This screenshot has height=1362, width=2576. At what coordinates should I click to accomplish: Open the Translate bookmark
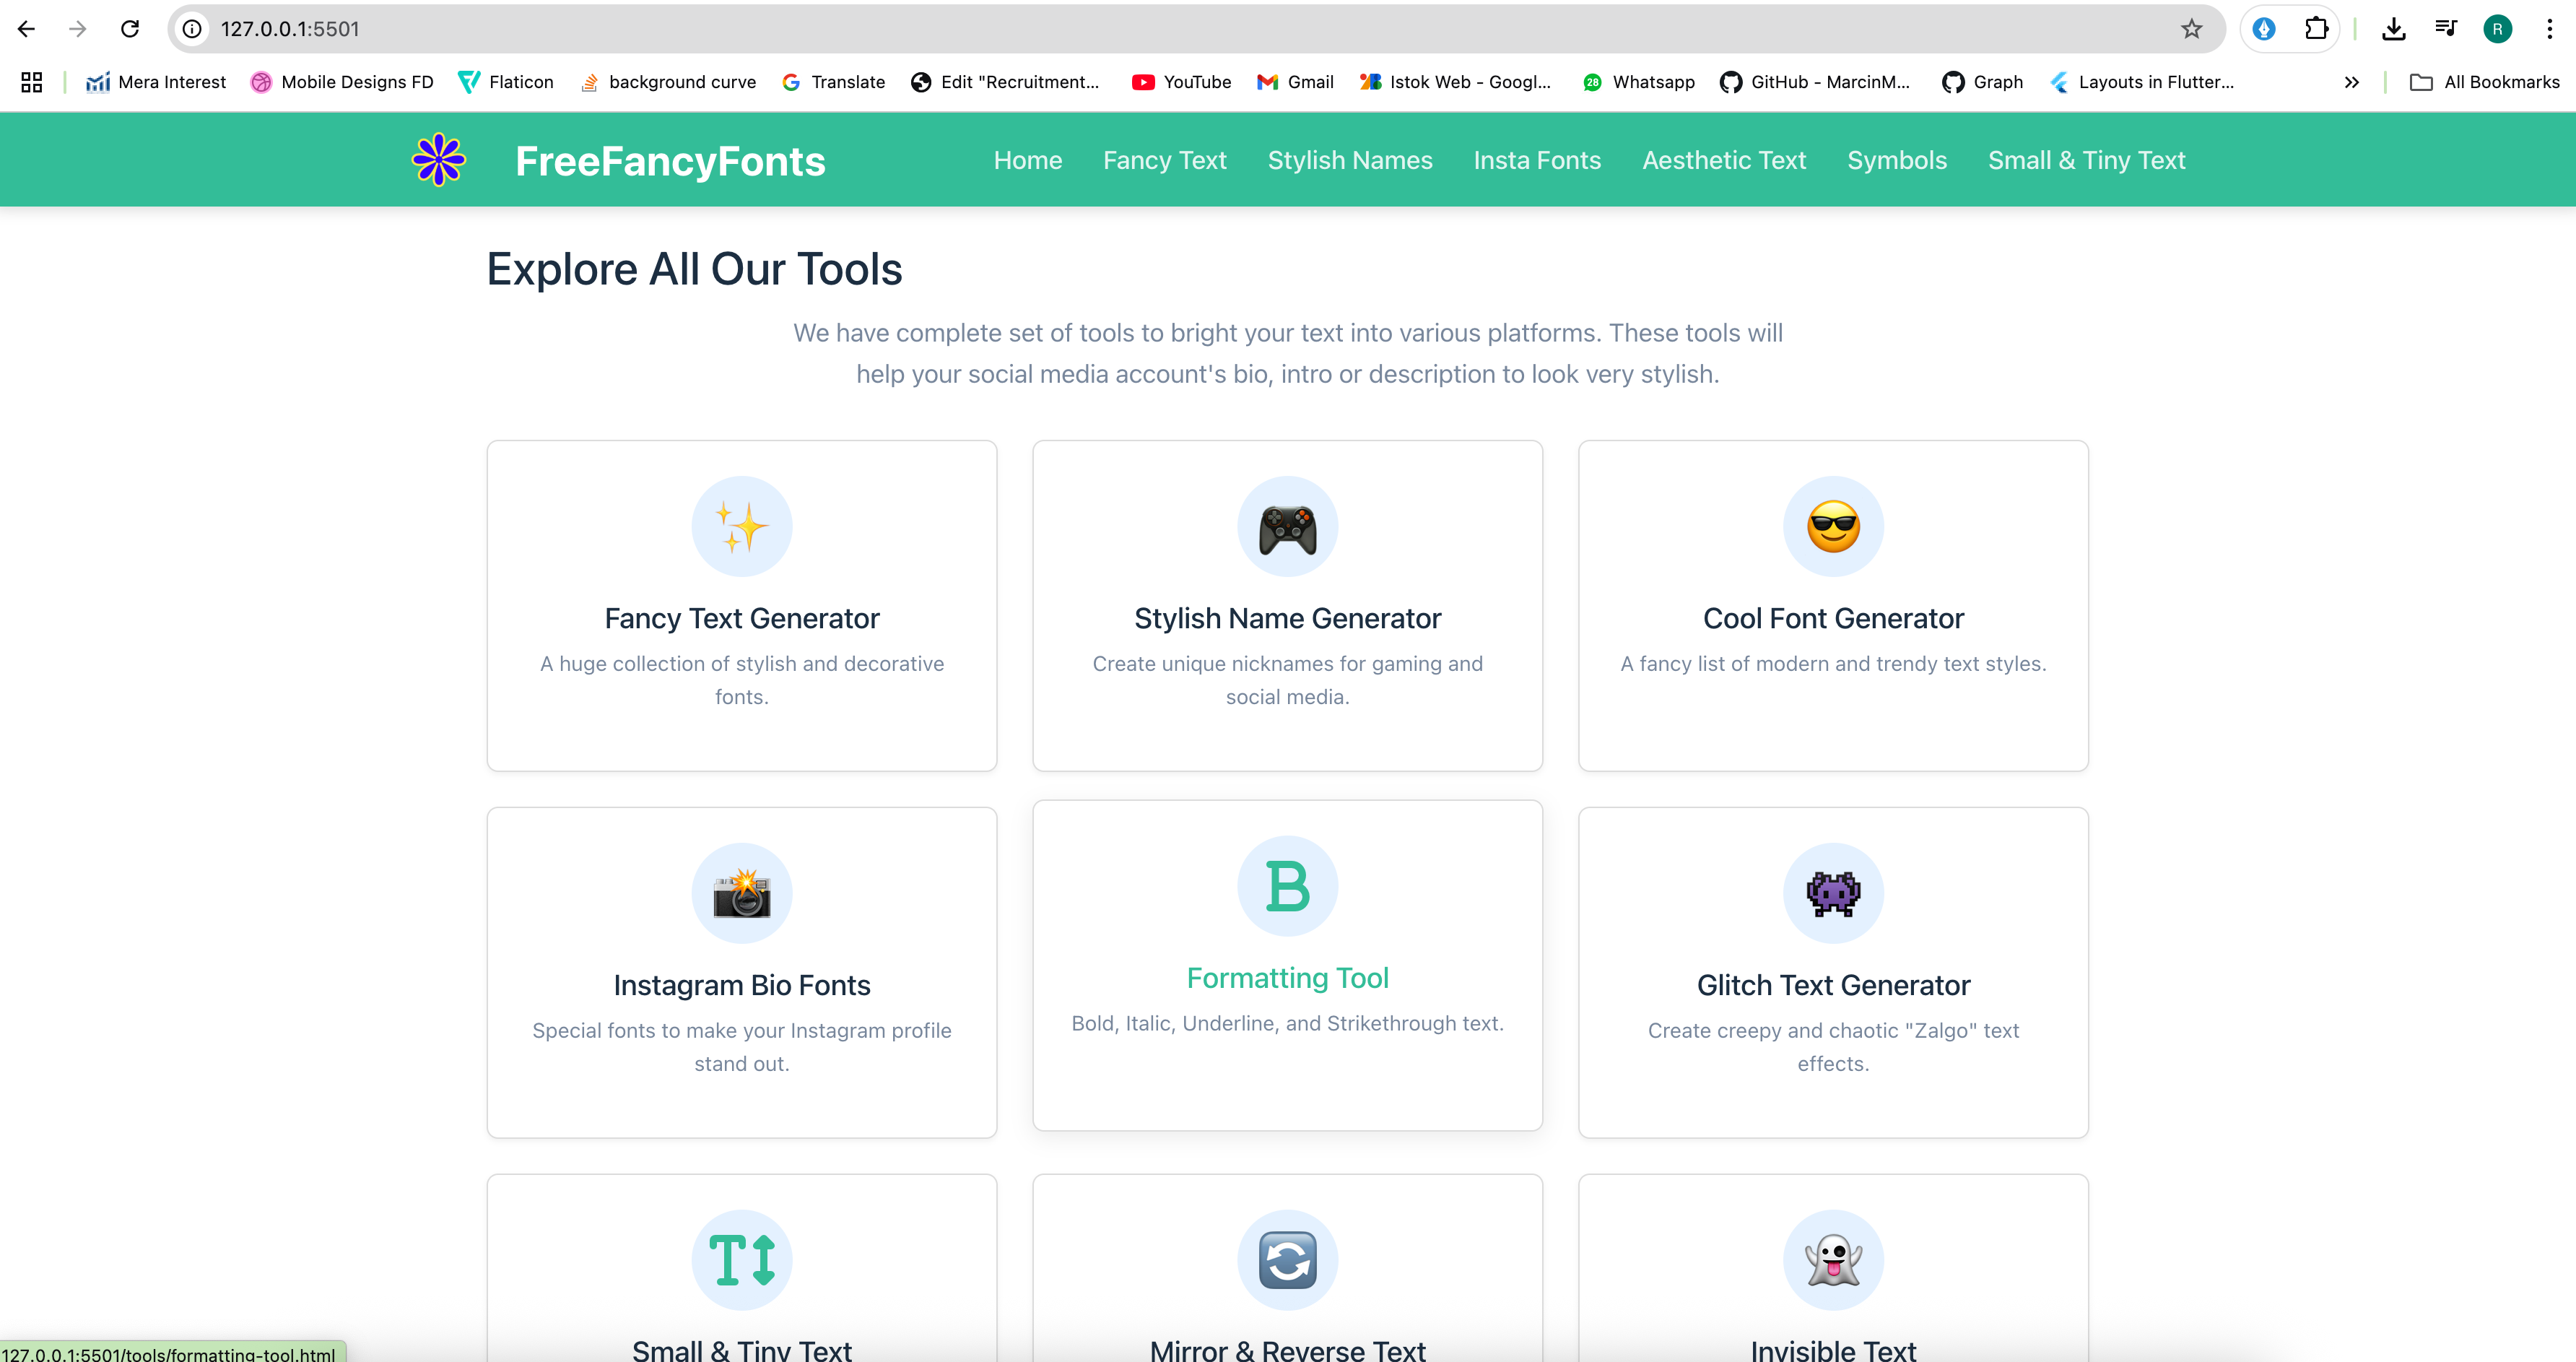coord(834,82)
